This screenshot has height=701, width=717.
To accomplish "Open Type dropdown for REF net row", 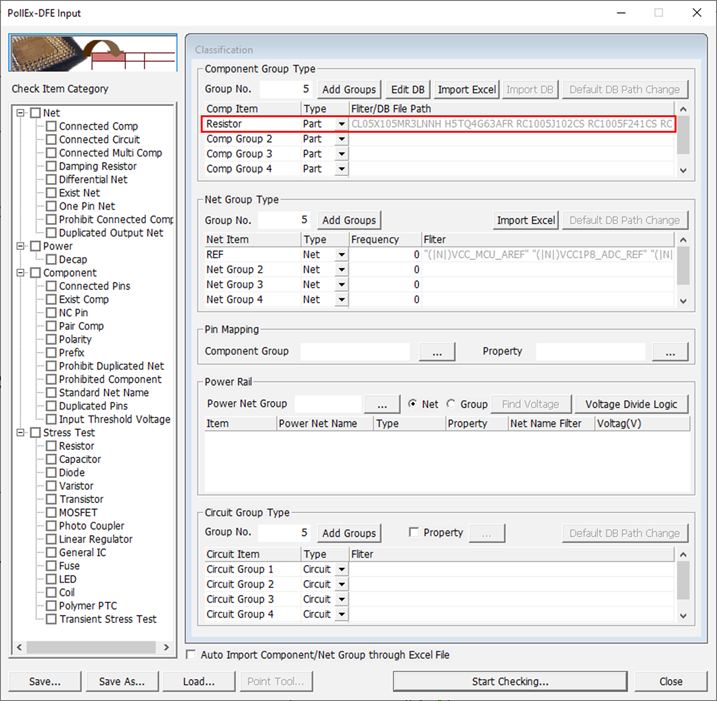I will pos(341,255).
